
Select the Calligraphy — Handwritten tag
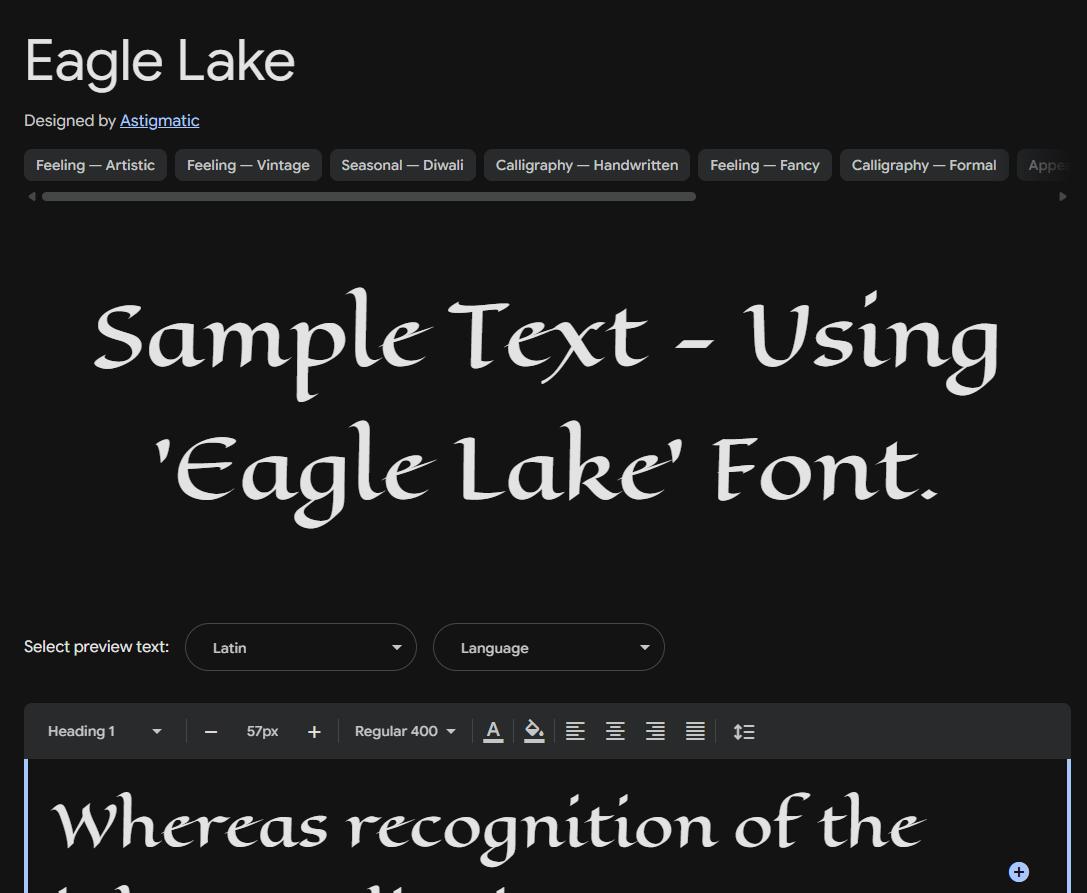pos(586,165)
